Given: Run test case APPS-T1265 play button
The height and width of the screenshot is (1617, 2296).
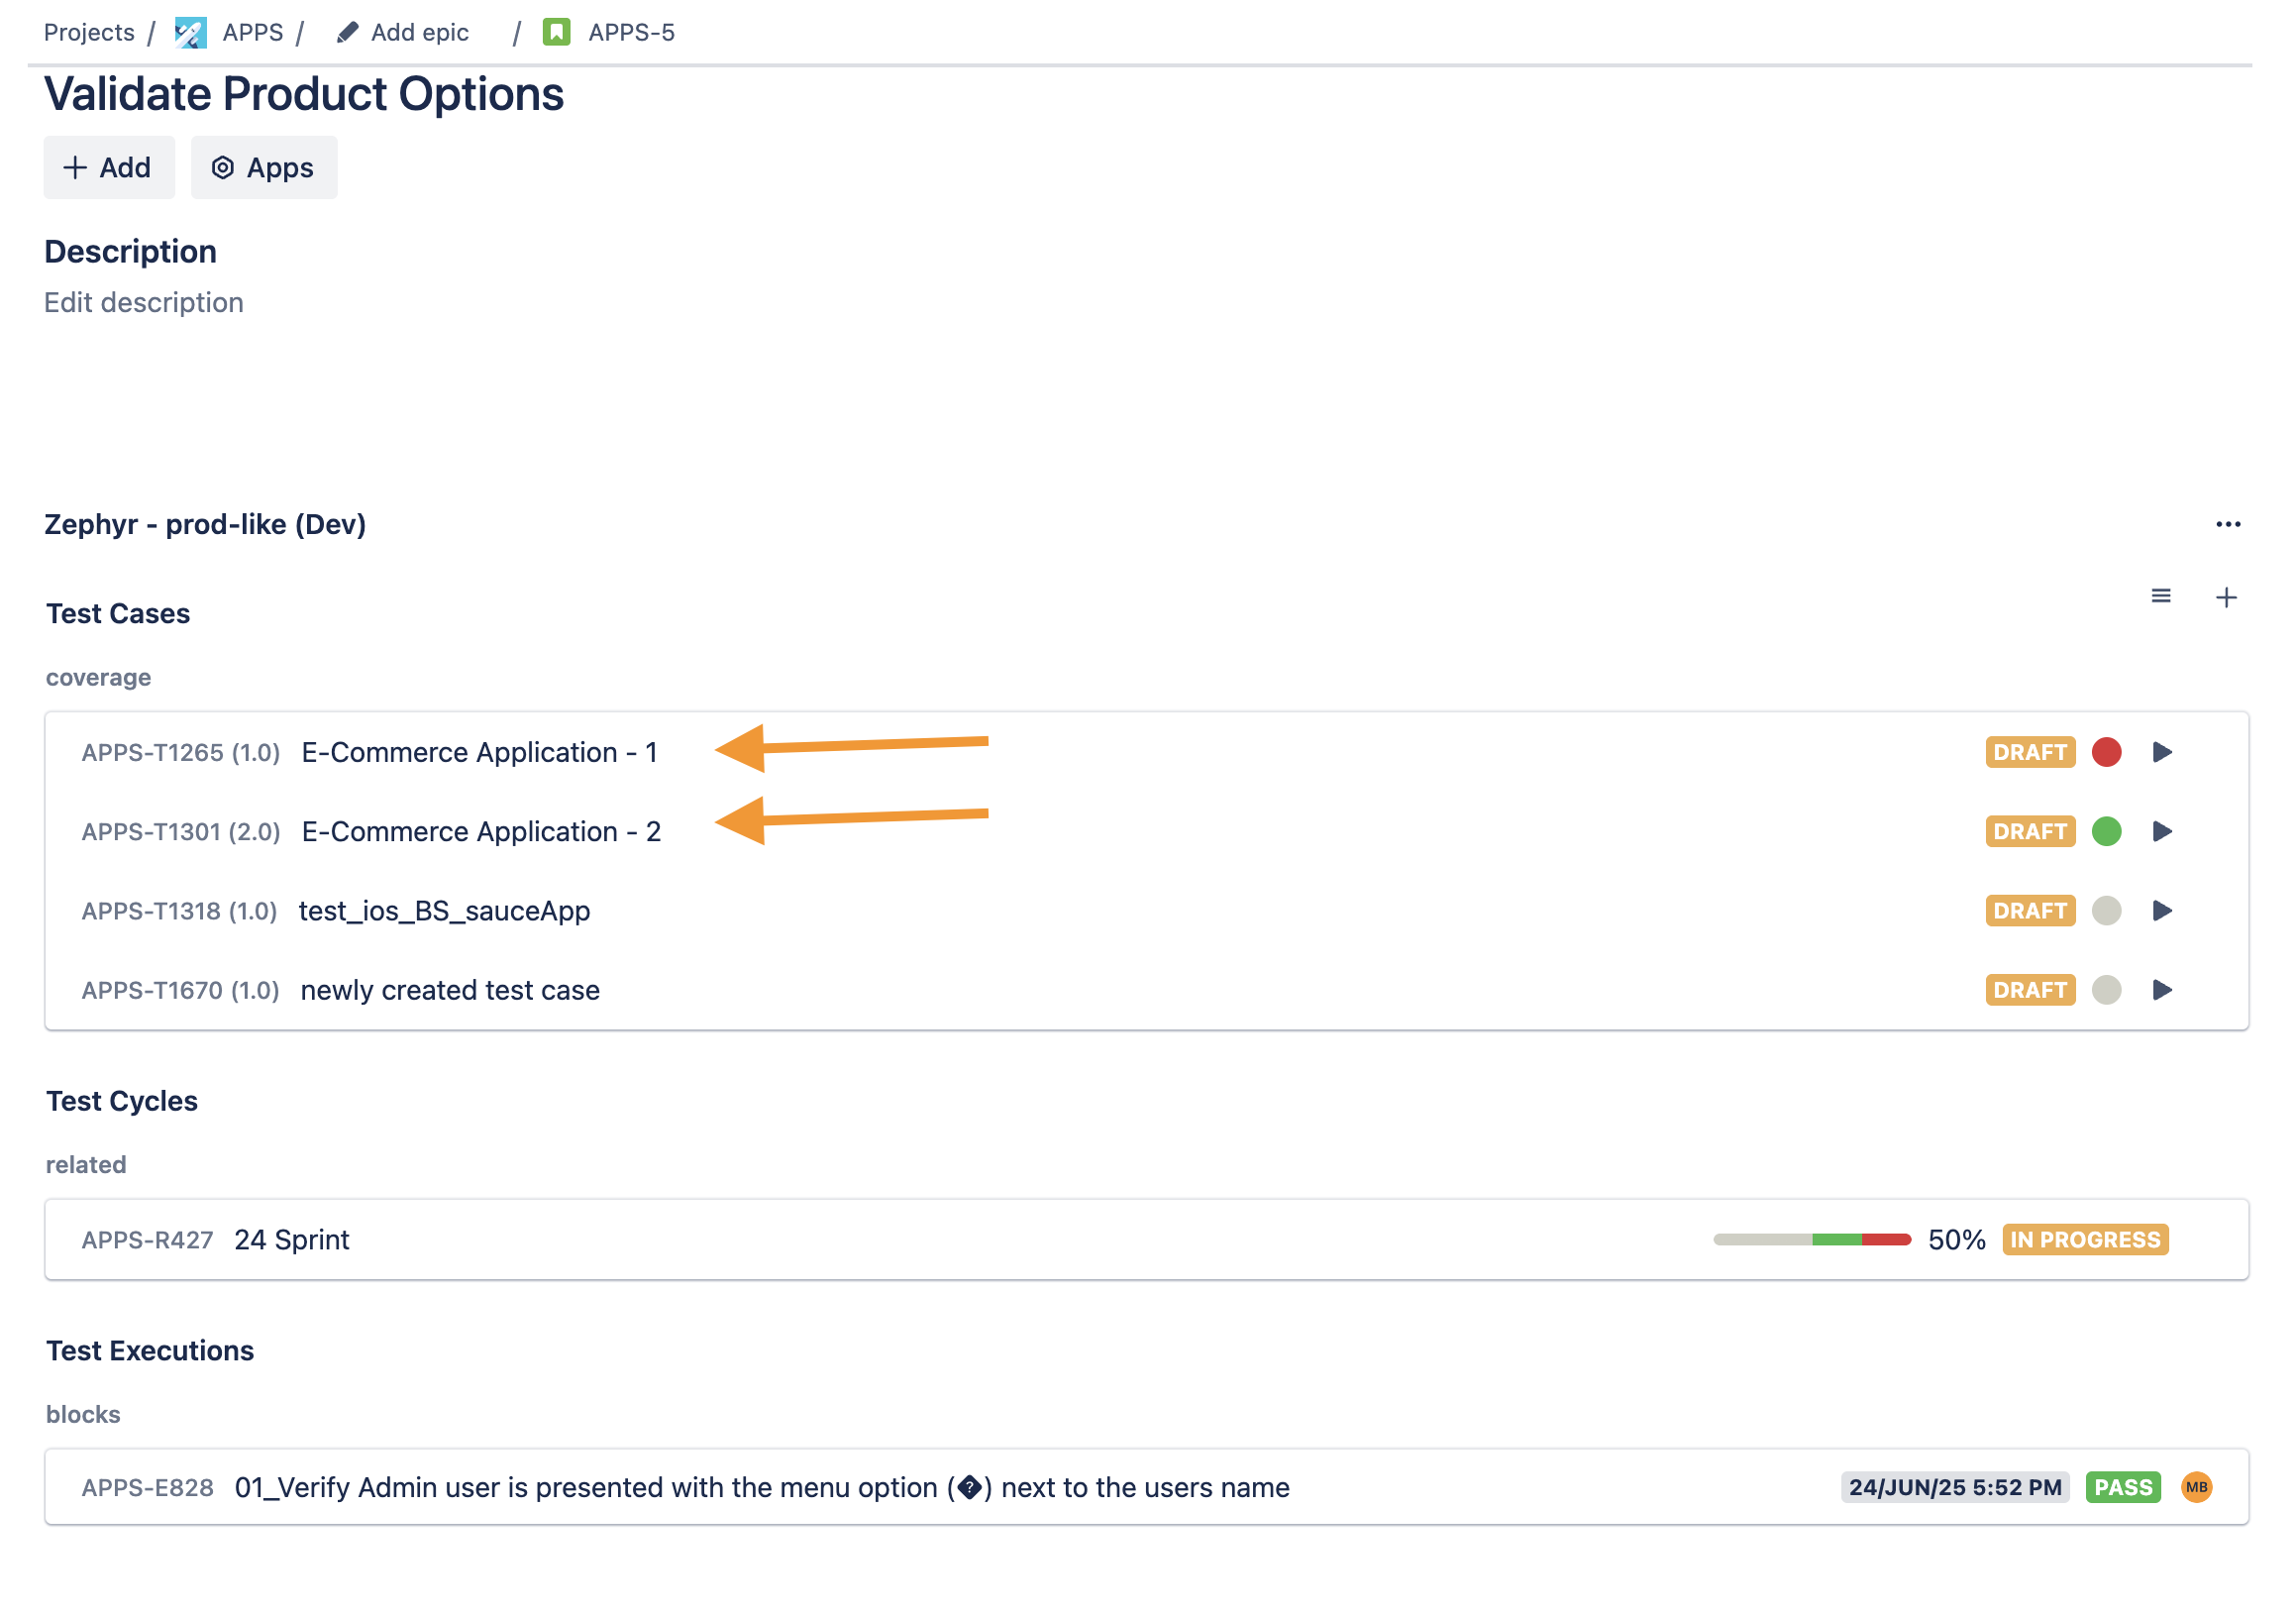Looking at the screenshot, I should (x=2161, y=752).
